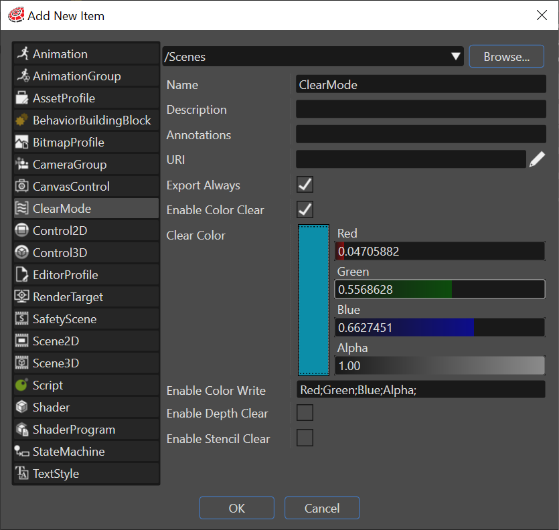This screenshot has width=559, height=530.
Task: Expand the /Scenes path dropdown arrow
Action: 455,56
